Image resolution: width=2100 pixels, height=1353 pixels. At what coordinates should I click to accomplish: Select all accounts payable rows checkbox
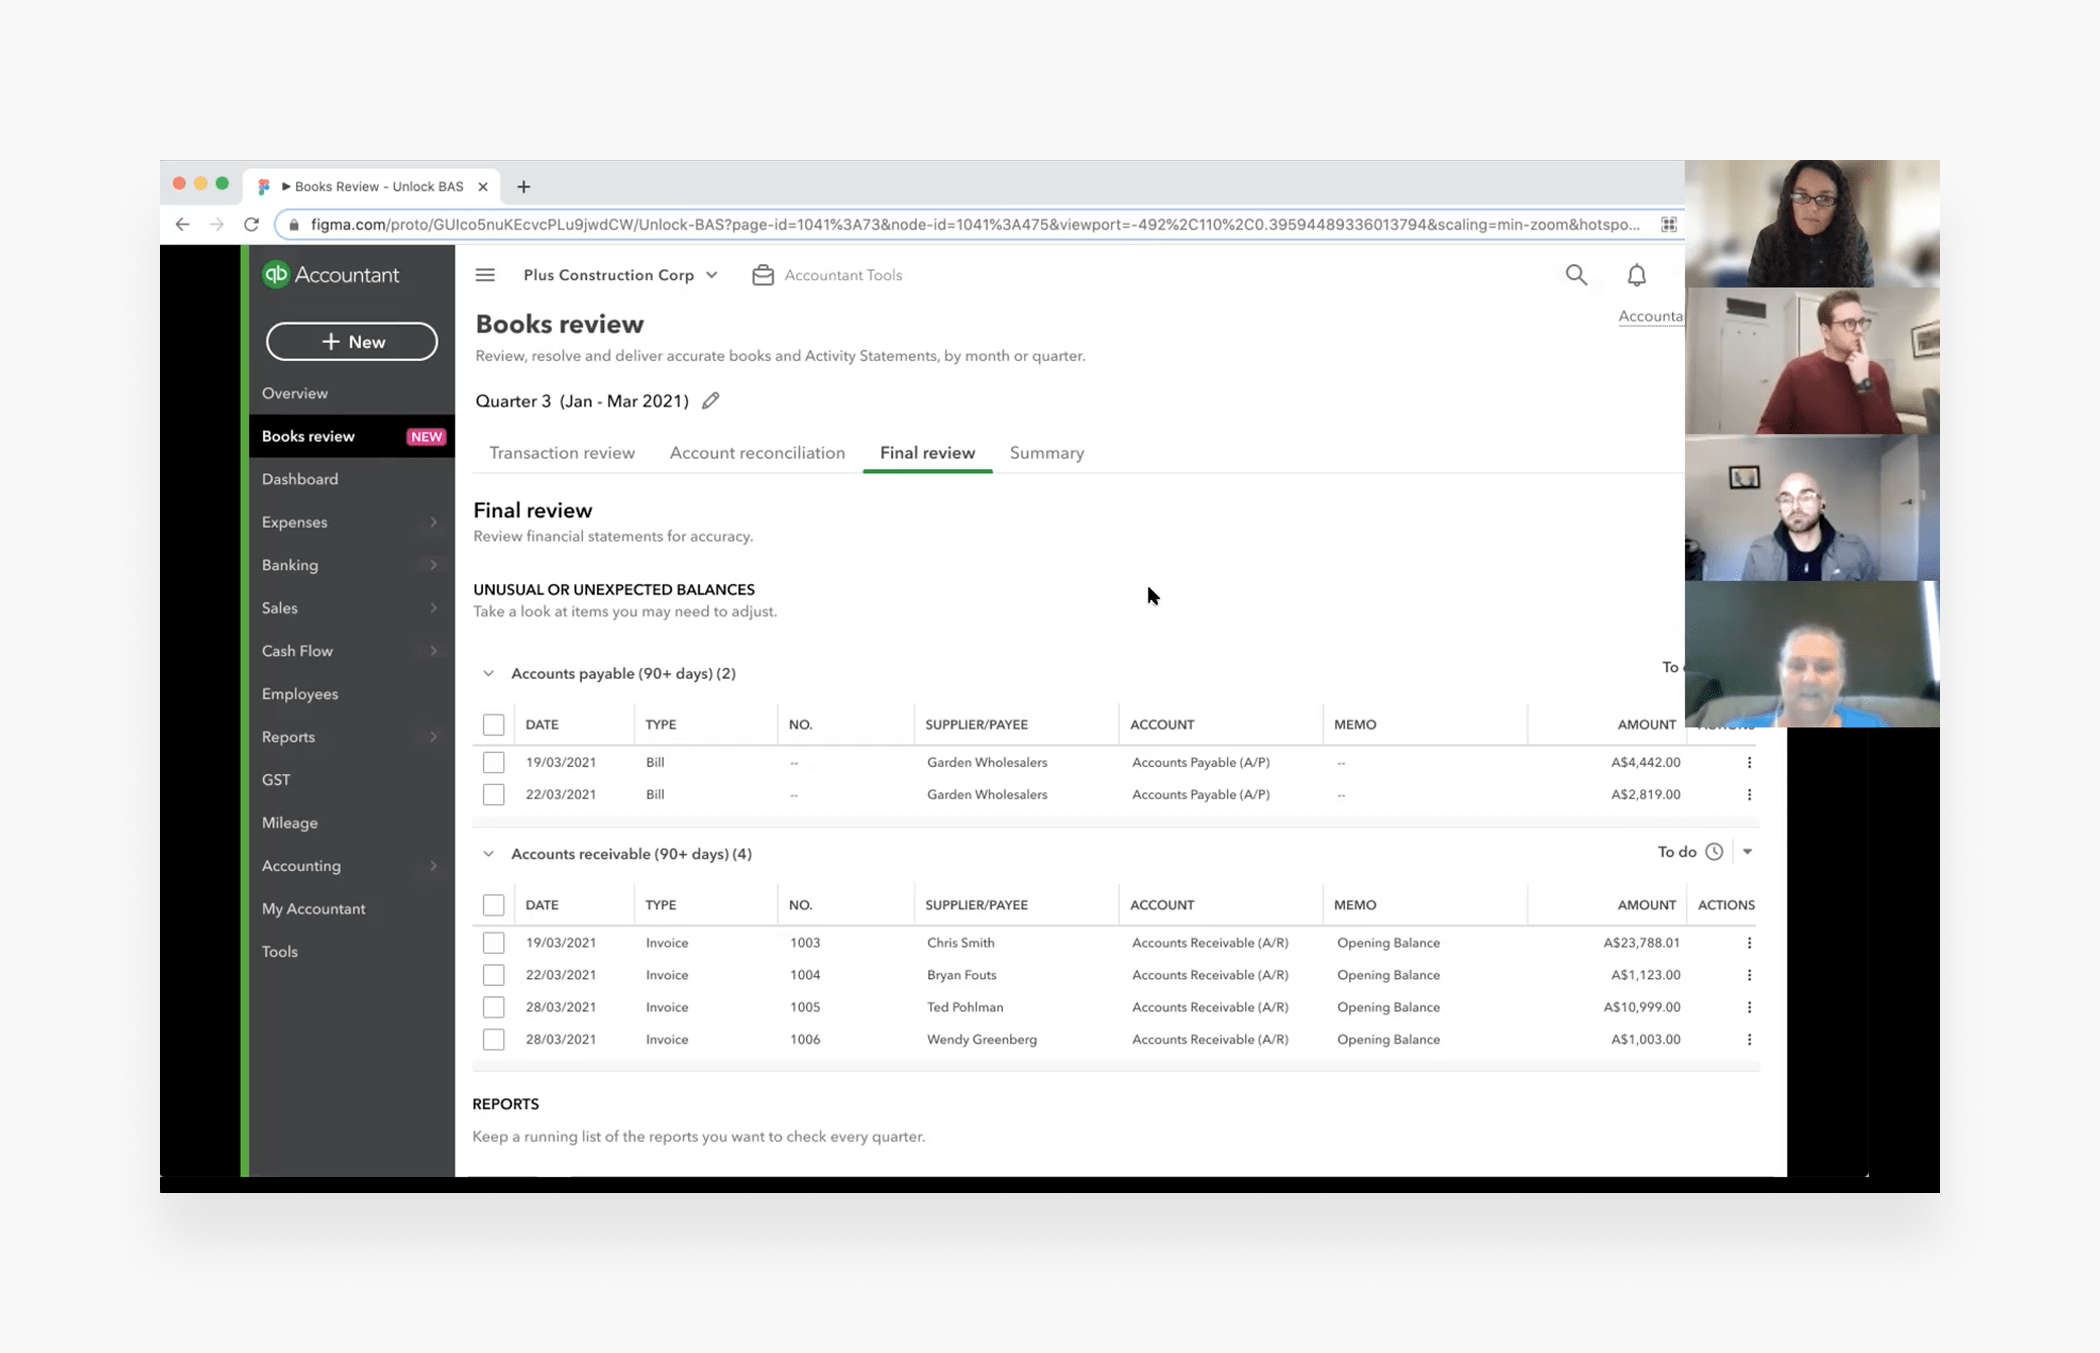point(493,724)
